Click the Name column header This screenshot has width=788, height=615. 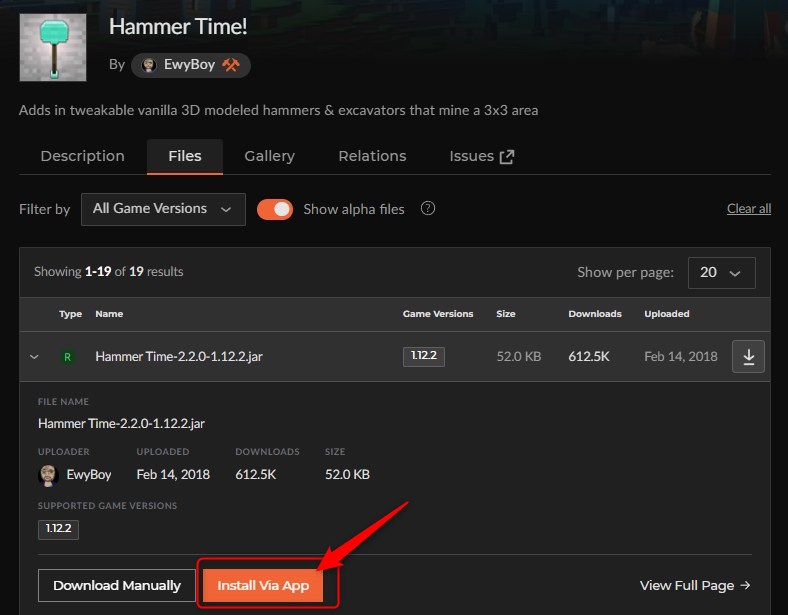[x=109, y=314]
